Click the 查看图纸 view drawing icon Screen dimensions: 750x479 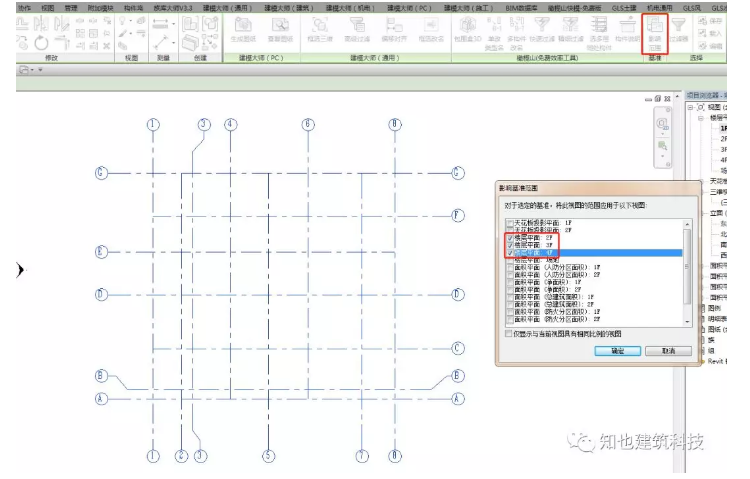280,30
